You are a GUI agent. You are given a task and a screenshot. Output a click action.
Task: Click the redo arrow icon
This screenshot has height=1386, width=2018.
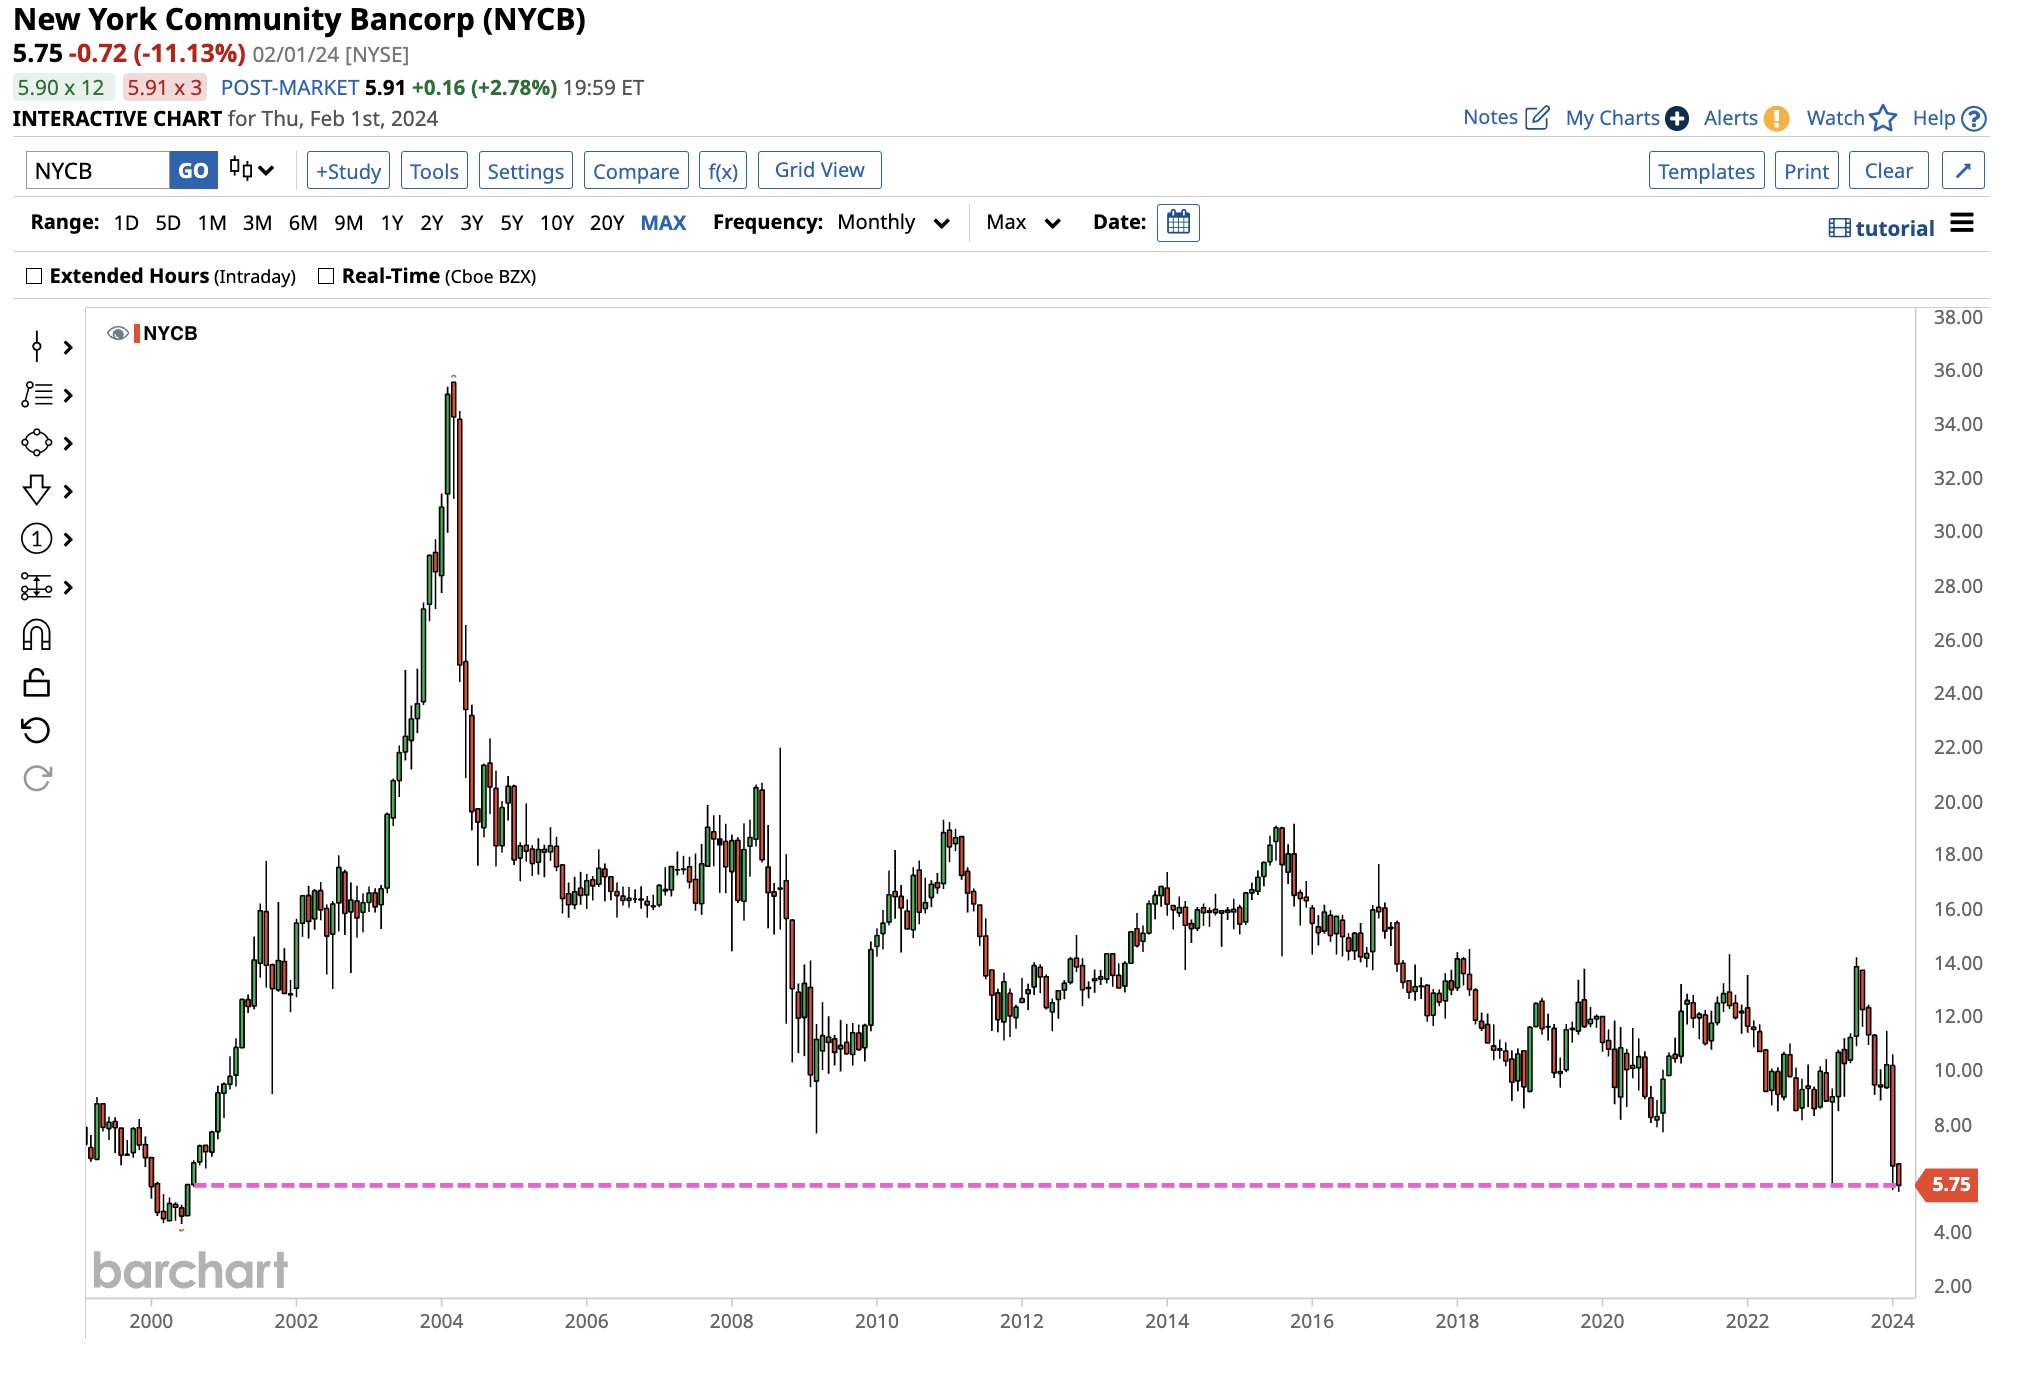pos(37,778)
